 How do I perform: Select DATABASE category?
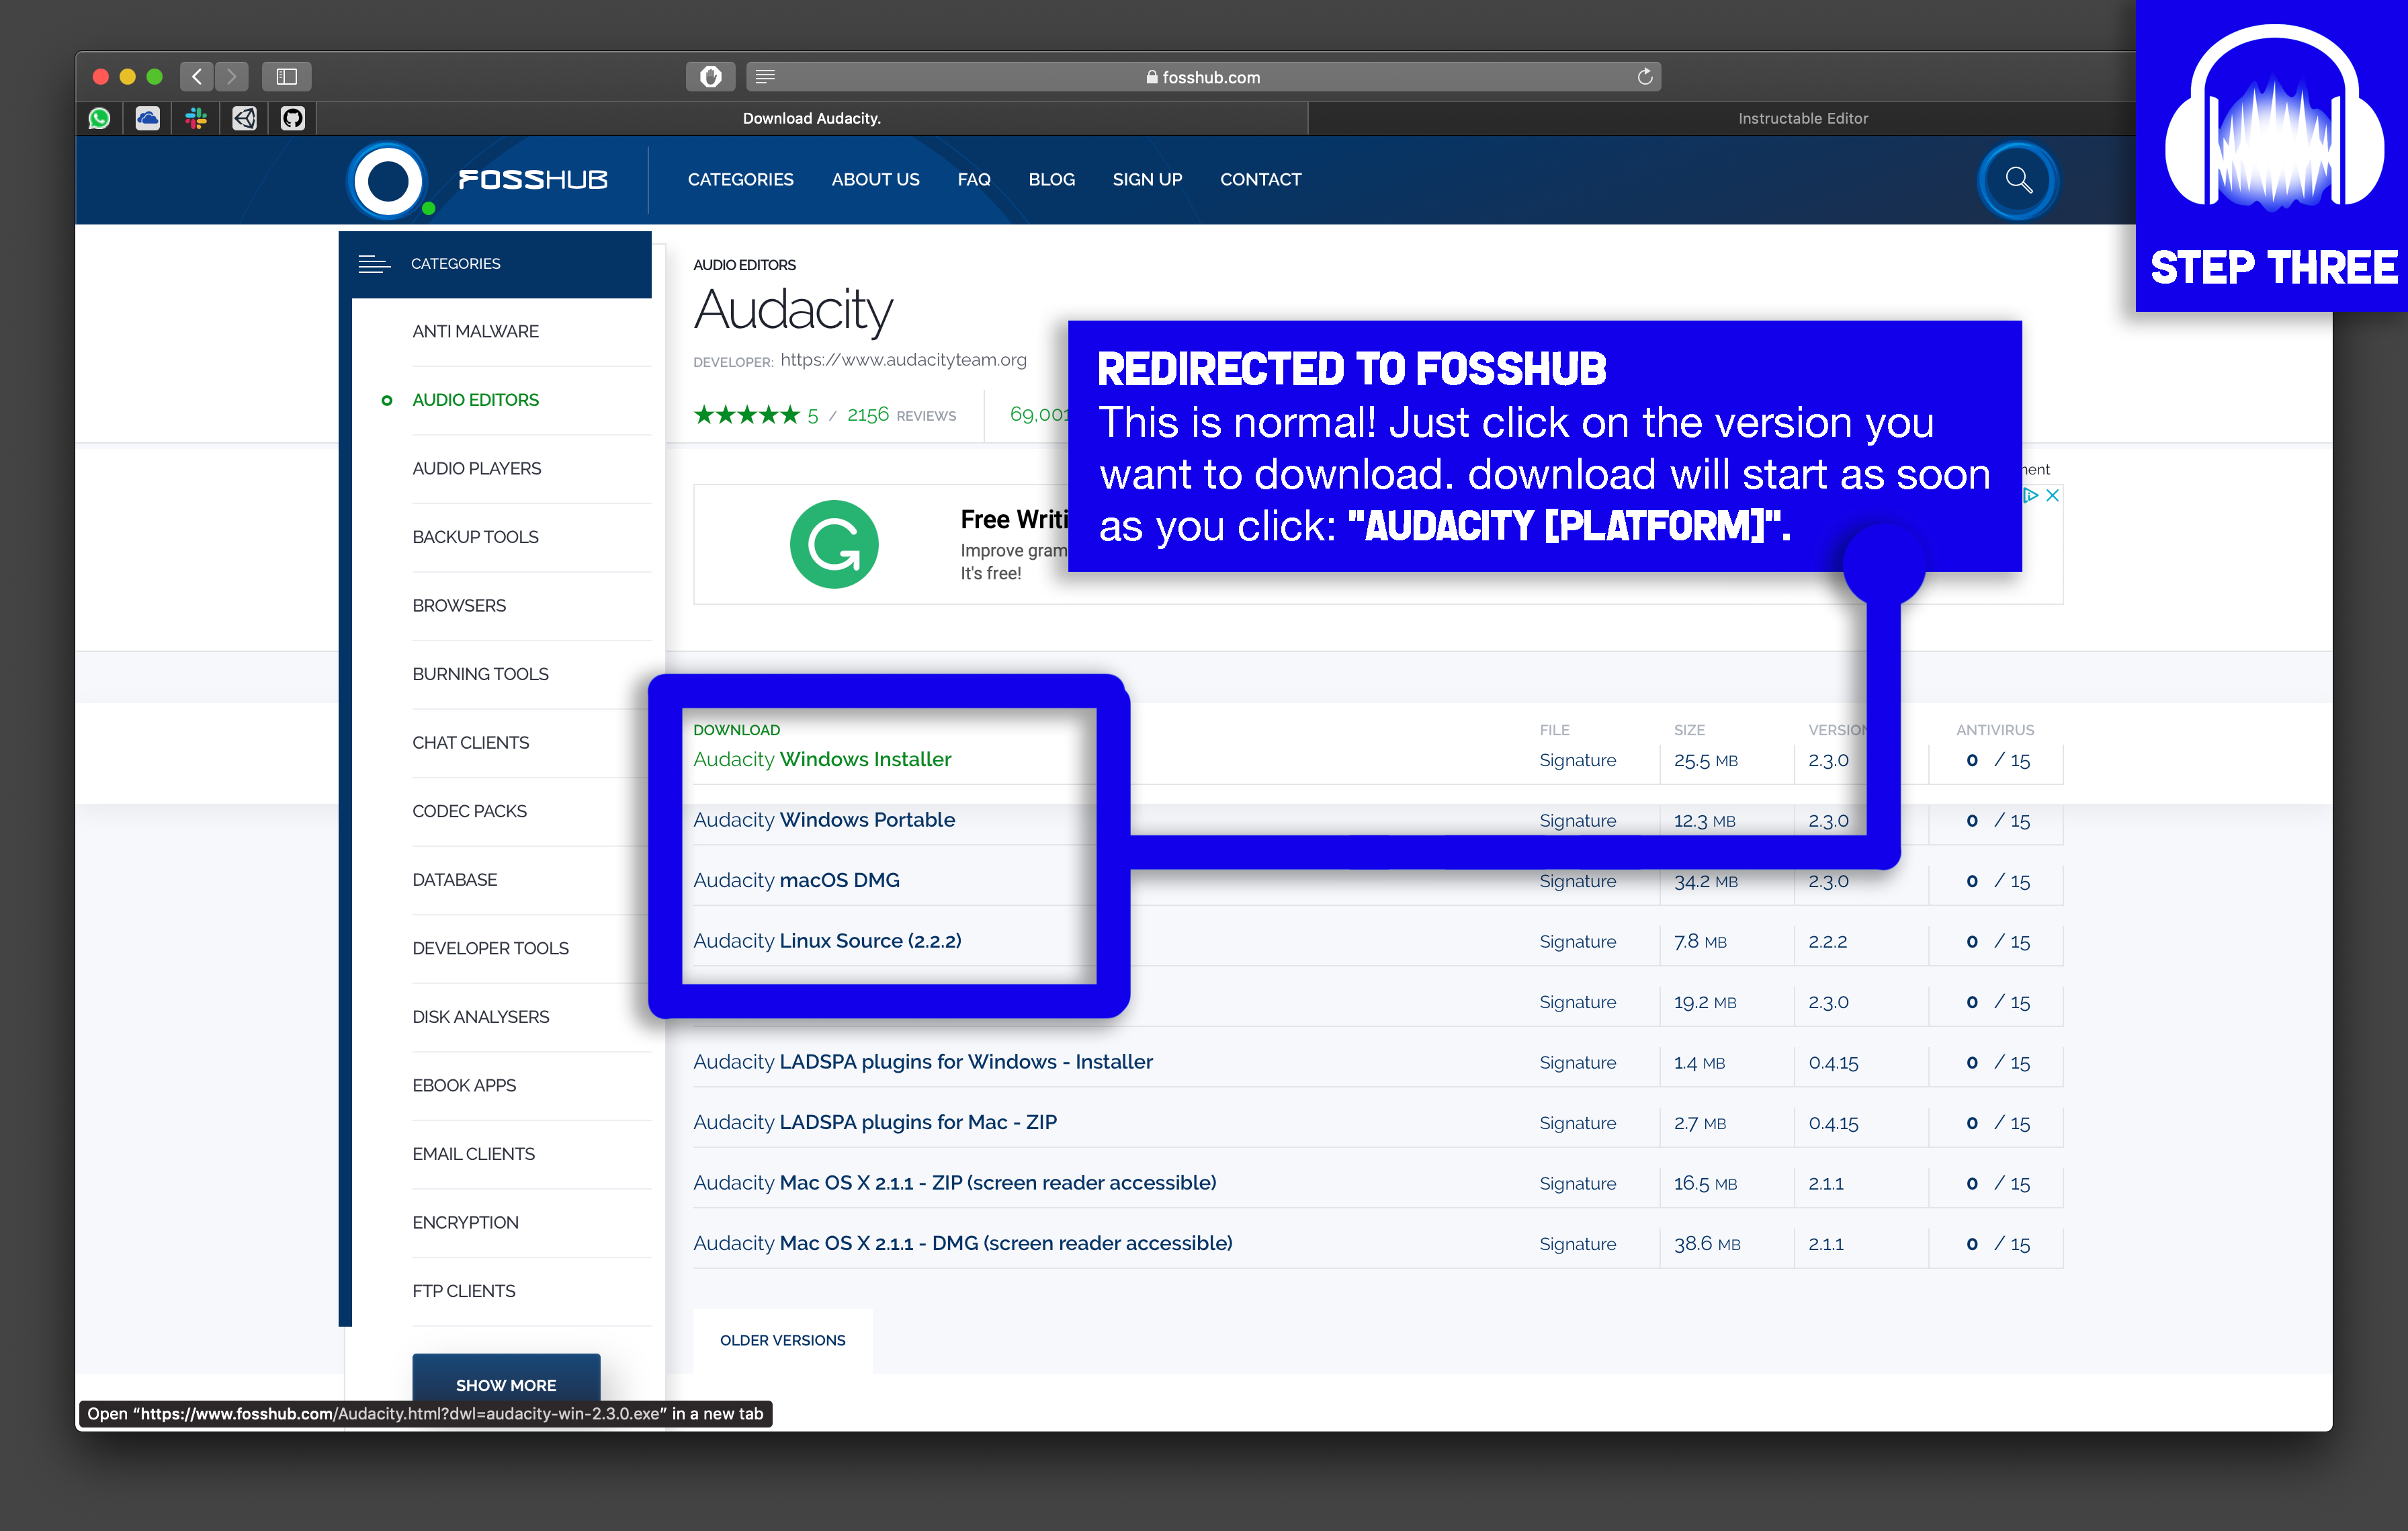454,879
